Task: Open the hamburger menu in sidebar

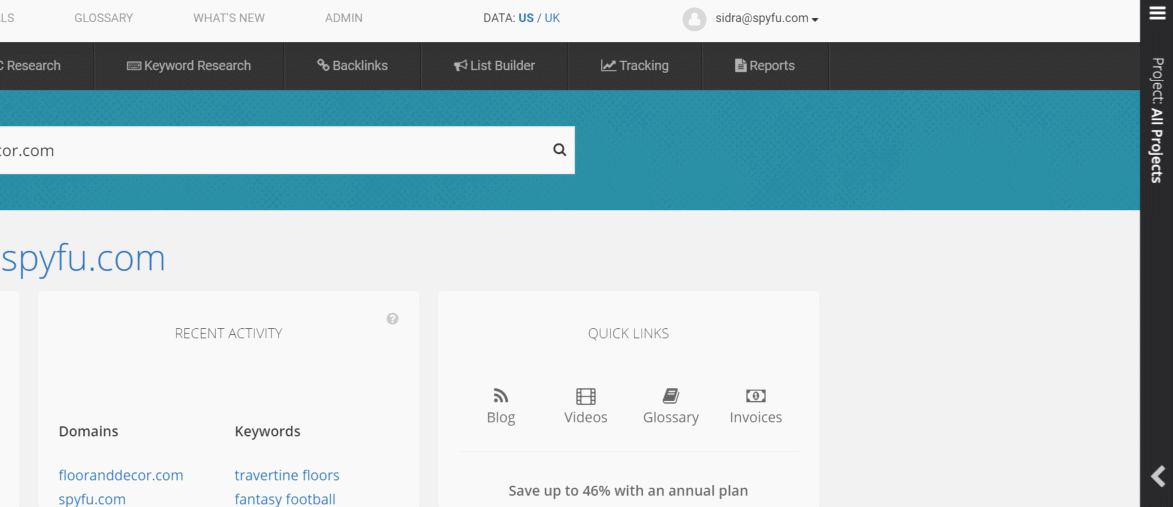Action: [1157, 13]
